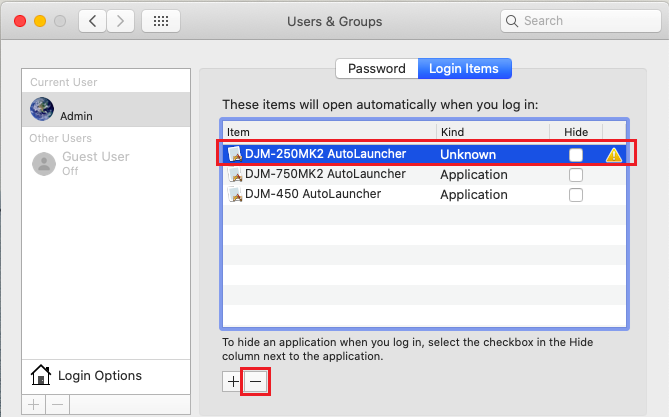Click the Login Options house icon
The width and height of the screenshot is (669, 417).
41,375
